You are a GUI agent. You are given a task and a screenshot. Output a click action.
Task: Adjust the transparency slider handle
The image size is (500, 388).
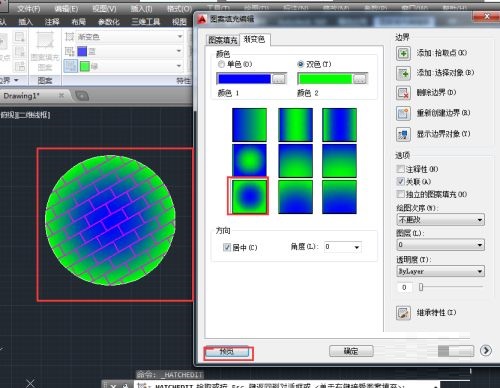coord(421,287)
